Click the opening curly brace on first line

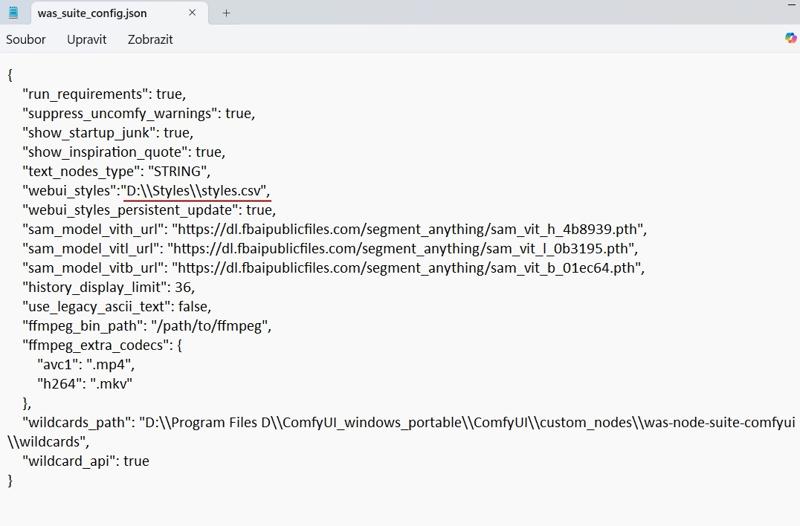point(10,75)
